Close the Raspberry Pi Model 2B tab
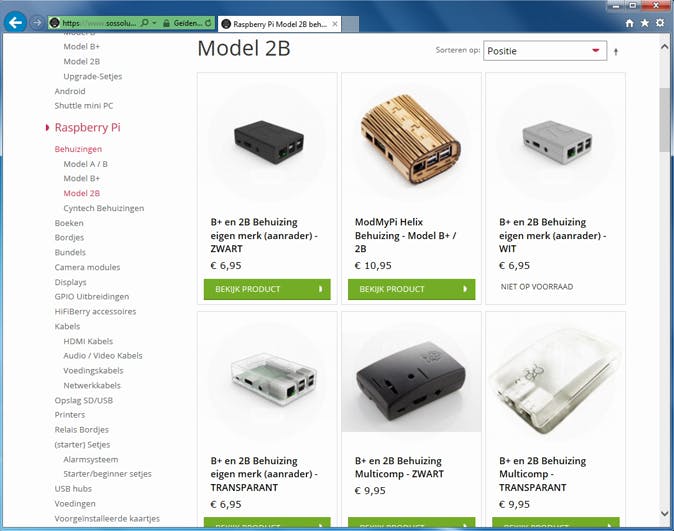Screen dimensions: 674x531 coord(335,24)
